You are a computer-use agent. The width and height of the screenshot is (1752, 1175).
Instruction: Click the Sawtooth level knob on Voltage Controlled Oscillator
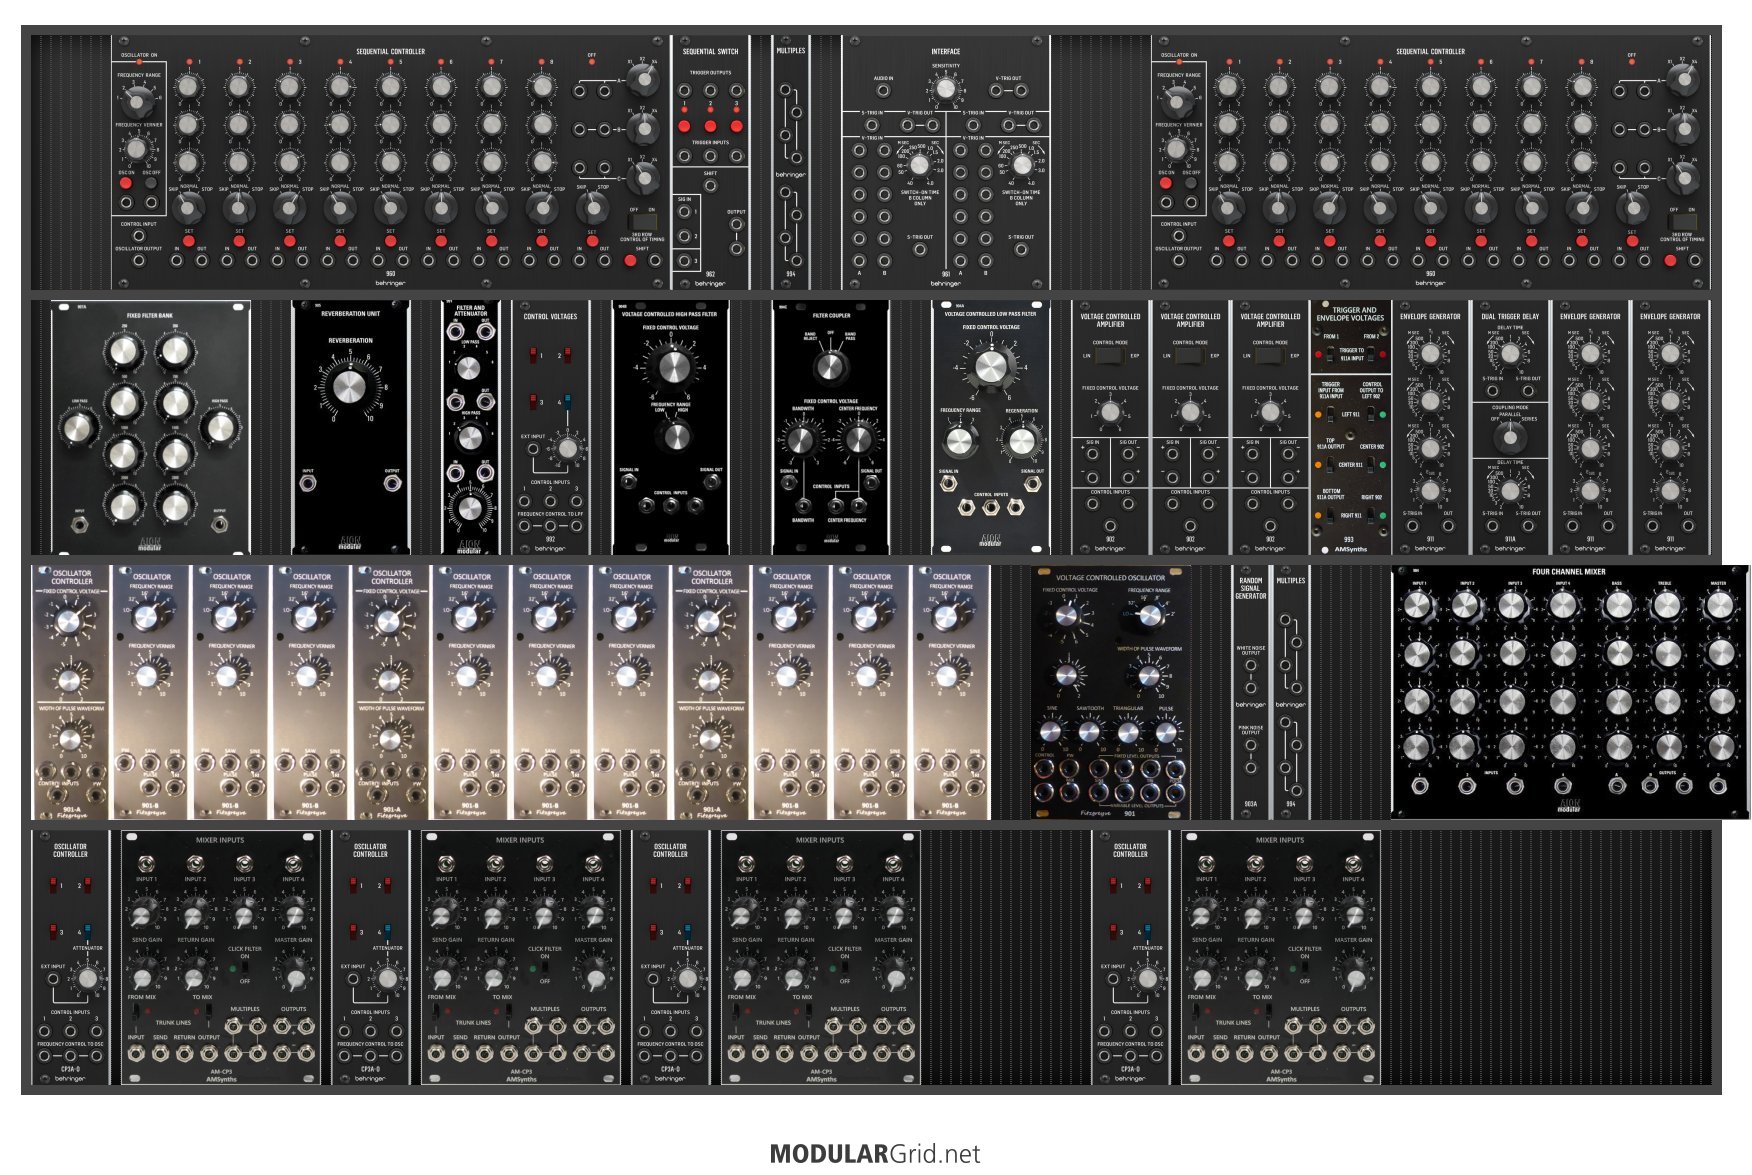point(1089,732)
